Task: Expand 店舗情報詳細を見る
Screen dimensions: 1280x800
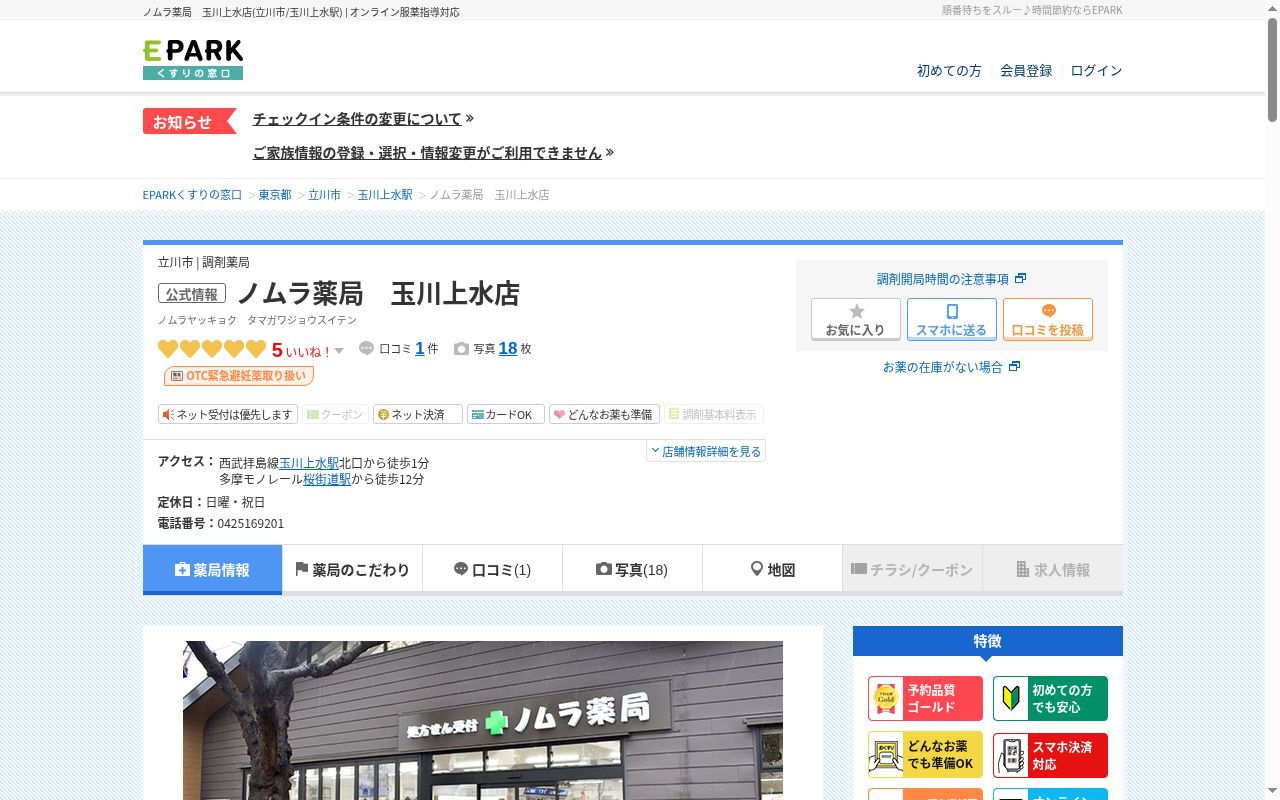Action: [x=706, y=451]
